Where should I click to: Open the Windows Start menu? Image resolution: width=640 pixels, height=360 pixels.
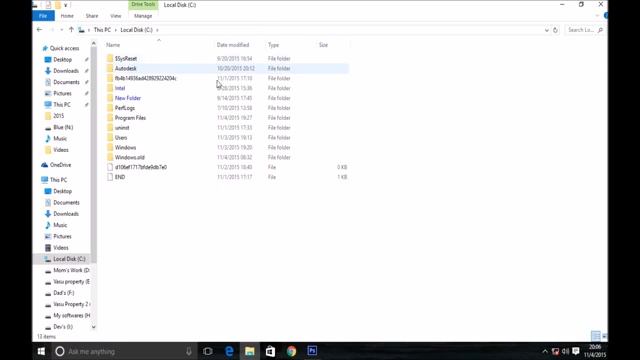tap(41, 351)
